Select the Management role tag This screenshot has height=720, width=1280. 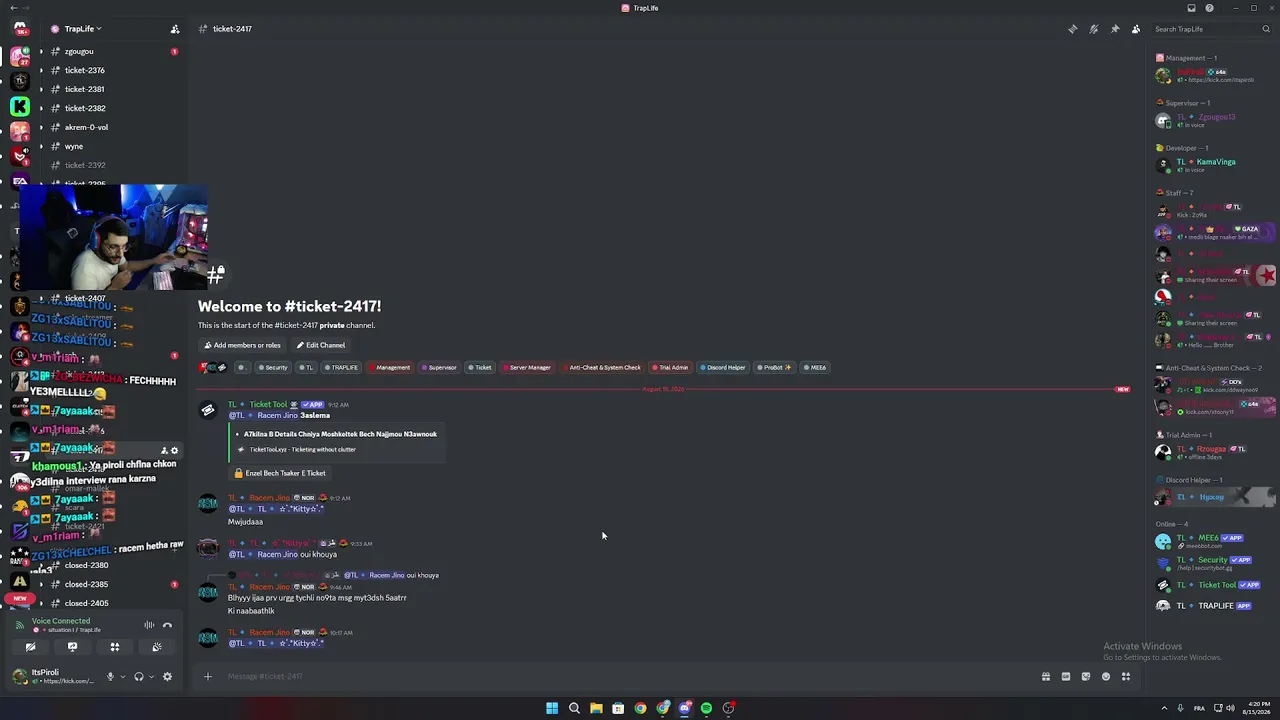390,367
